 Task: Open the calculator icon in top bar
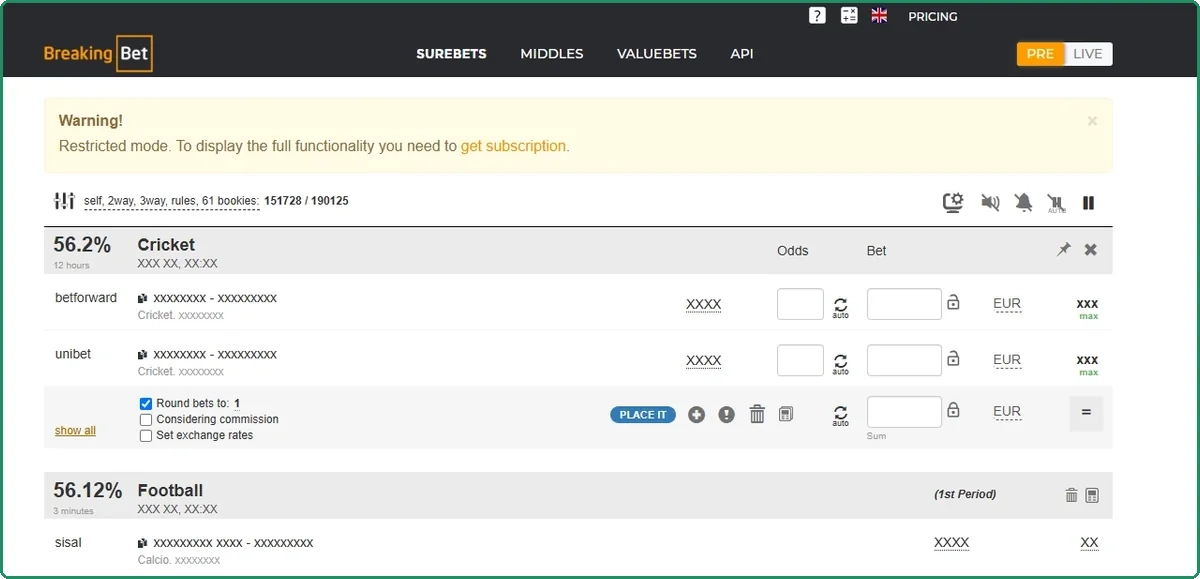click(x=849, y=15)
